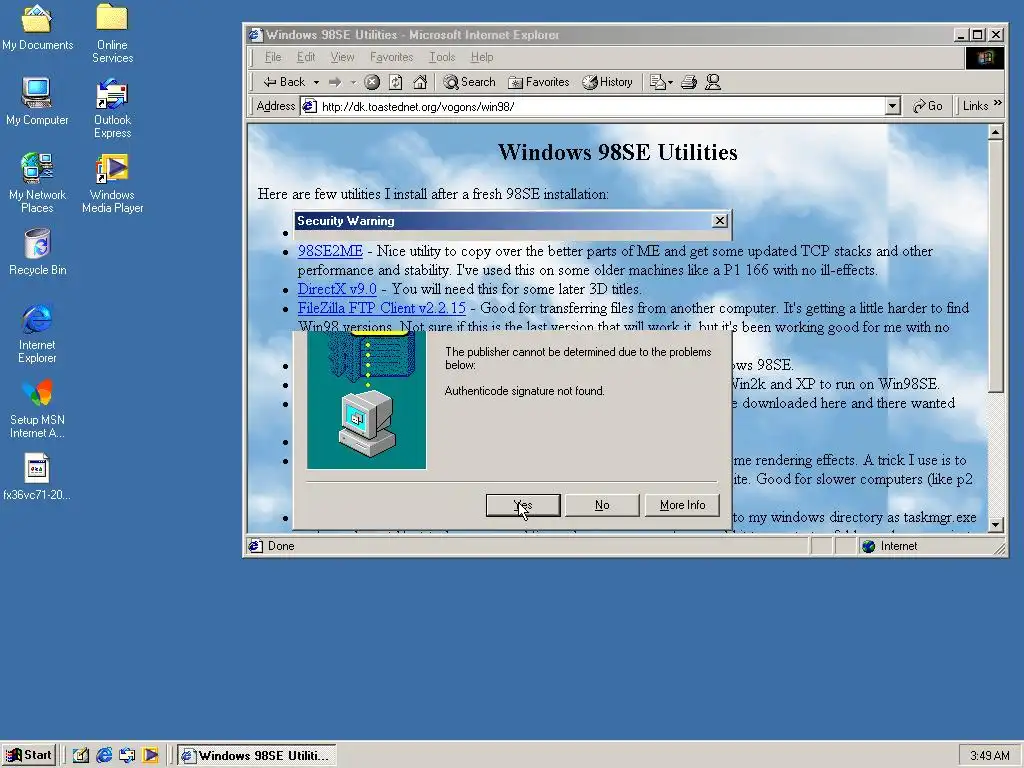
Task: Click the page scrollbar down arrow
Action: 995,524
